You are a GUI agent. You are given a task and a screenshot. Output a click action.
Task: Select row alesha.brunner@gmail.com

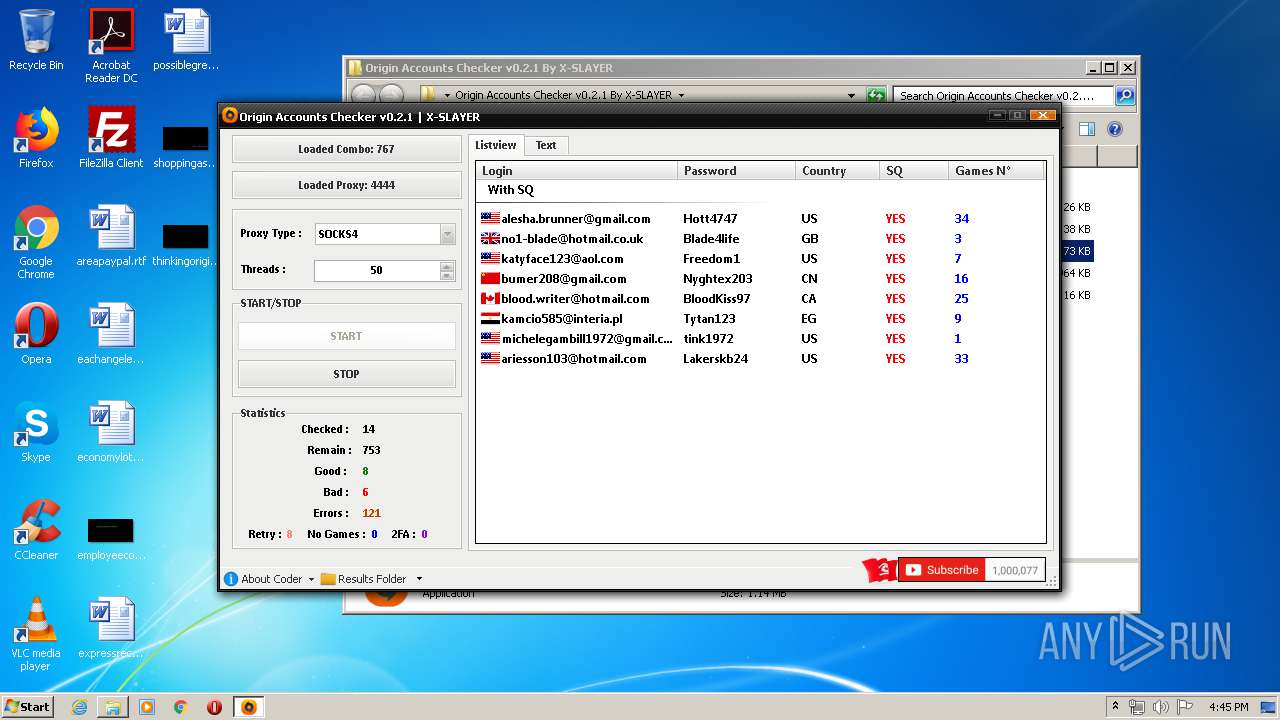(x=760, y=219)
